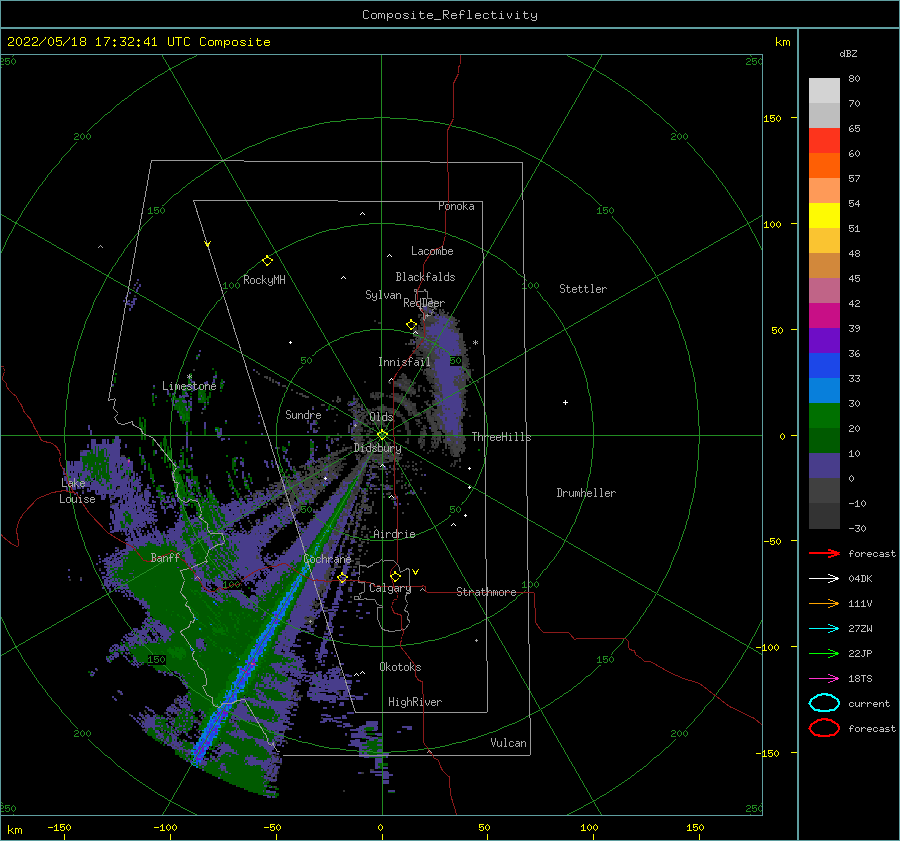Click the green 22JP arrow icon
The height and width of the screenshot is (841, 900).
click(x=824, y=653)
